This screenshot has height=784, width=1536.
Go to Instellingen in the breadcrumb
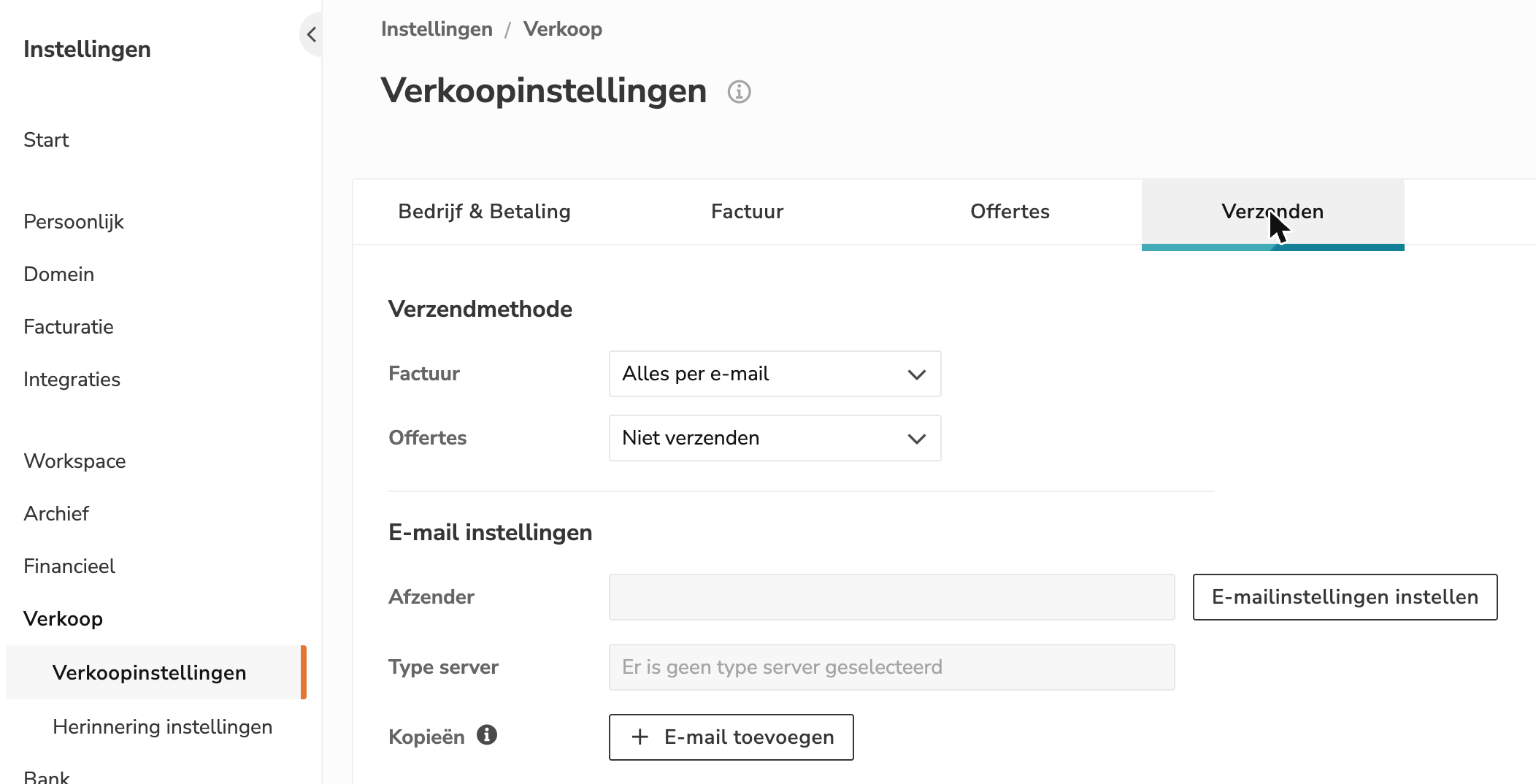(x=437, y=29)
